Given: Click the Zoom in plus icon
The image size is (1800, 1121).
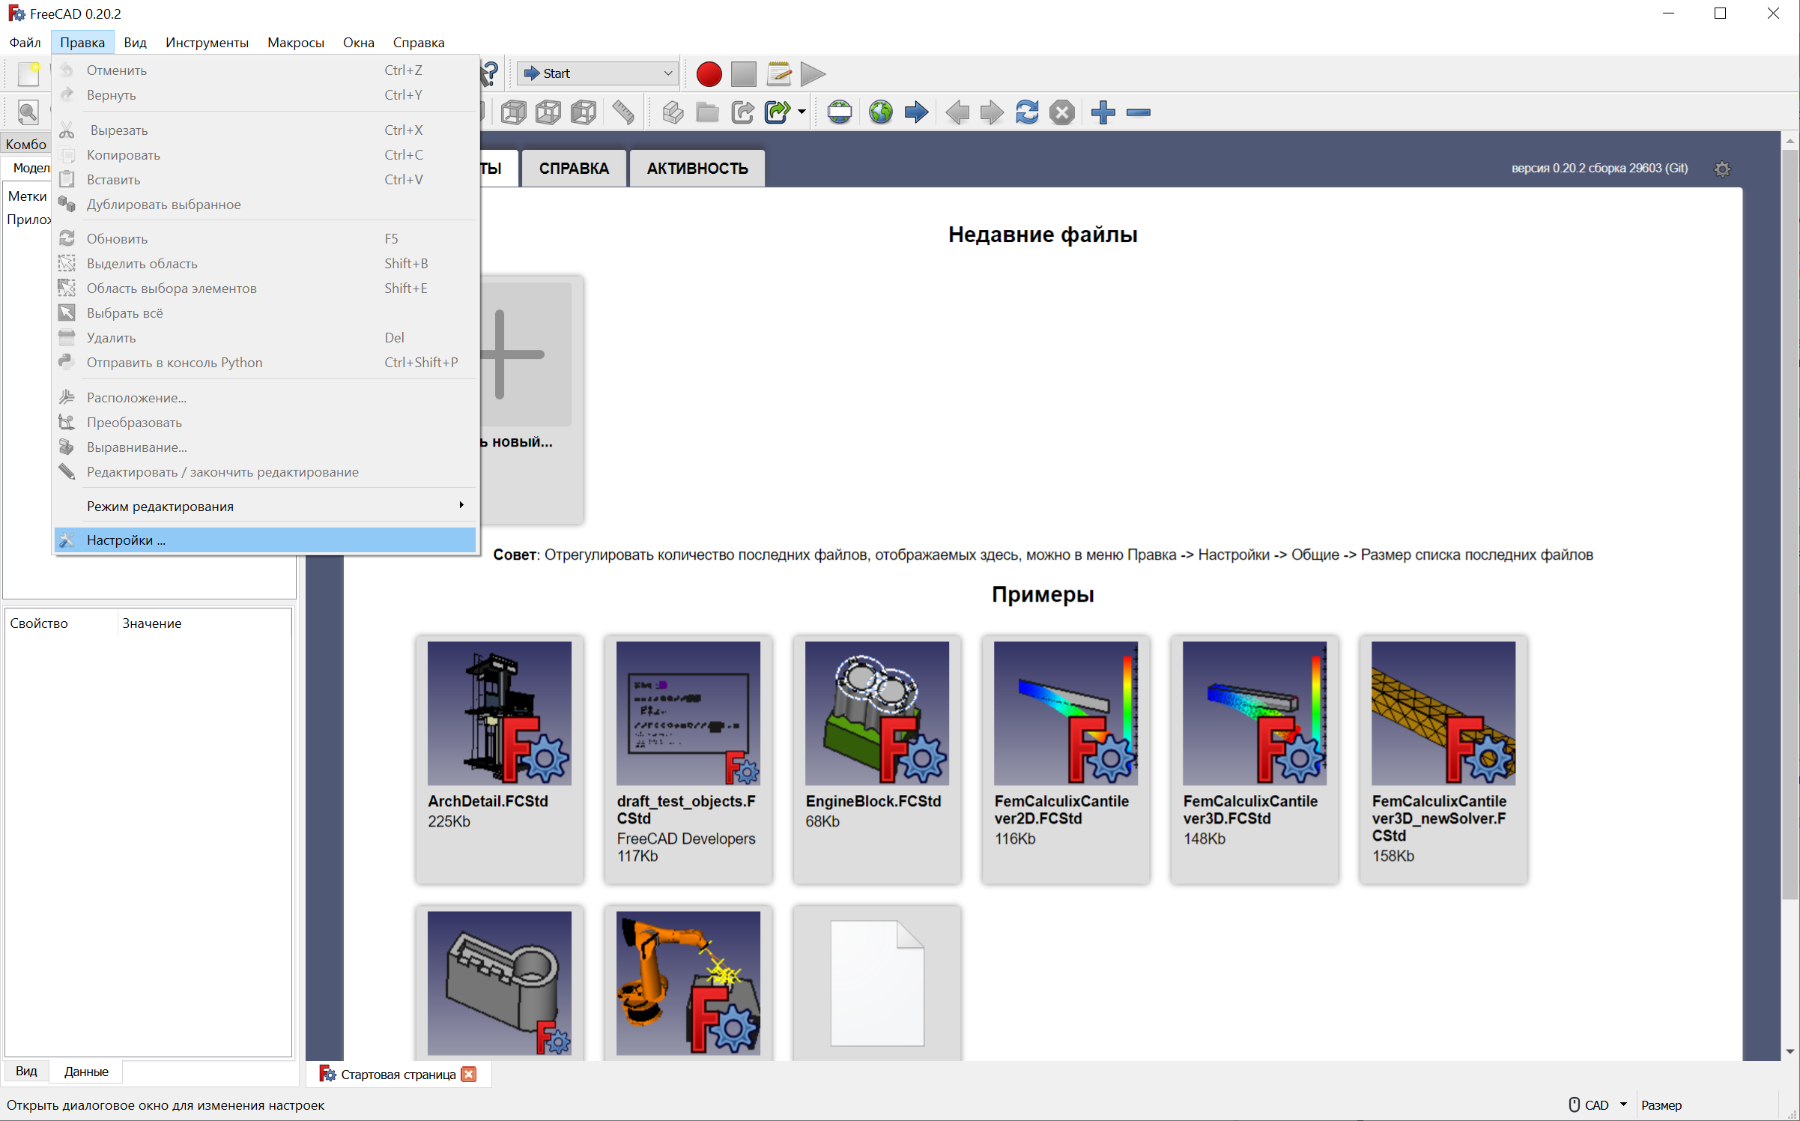Looking at the screenshot, I should [1103, 112].
